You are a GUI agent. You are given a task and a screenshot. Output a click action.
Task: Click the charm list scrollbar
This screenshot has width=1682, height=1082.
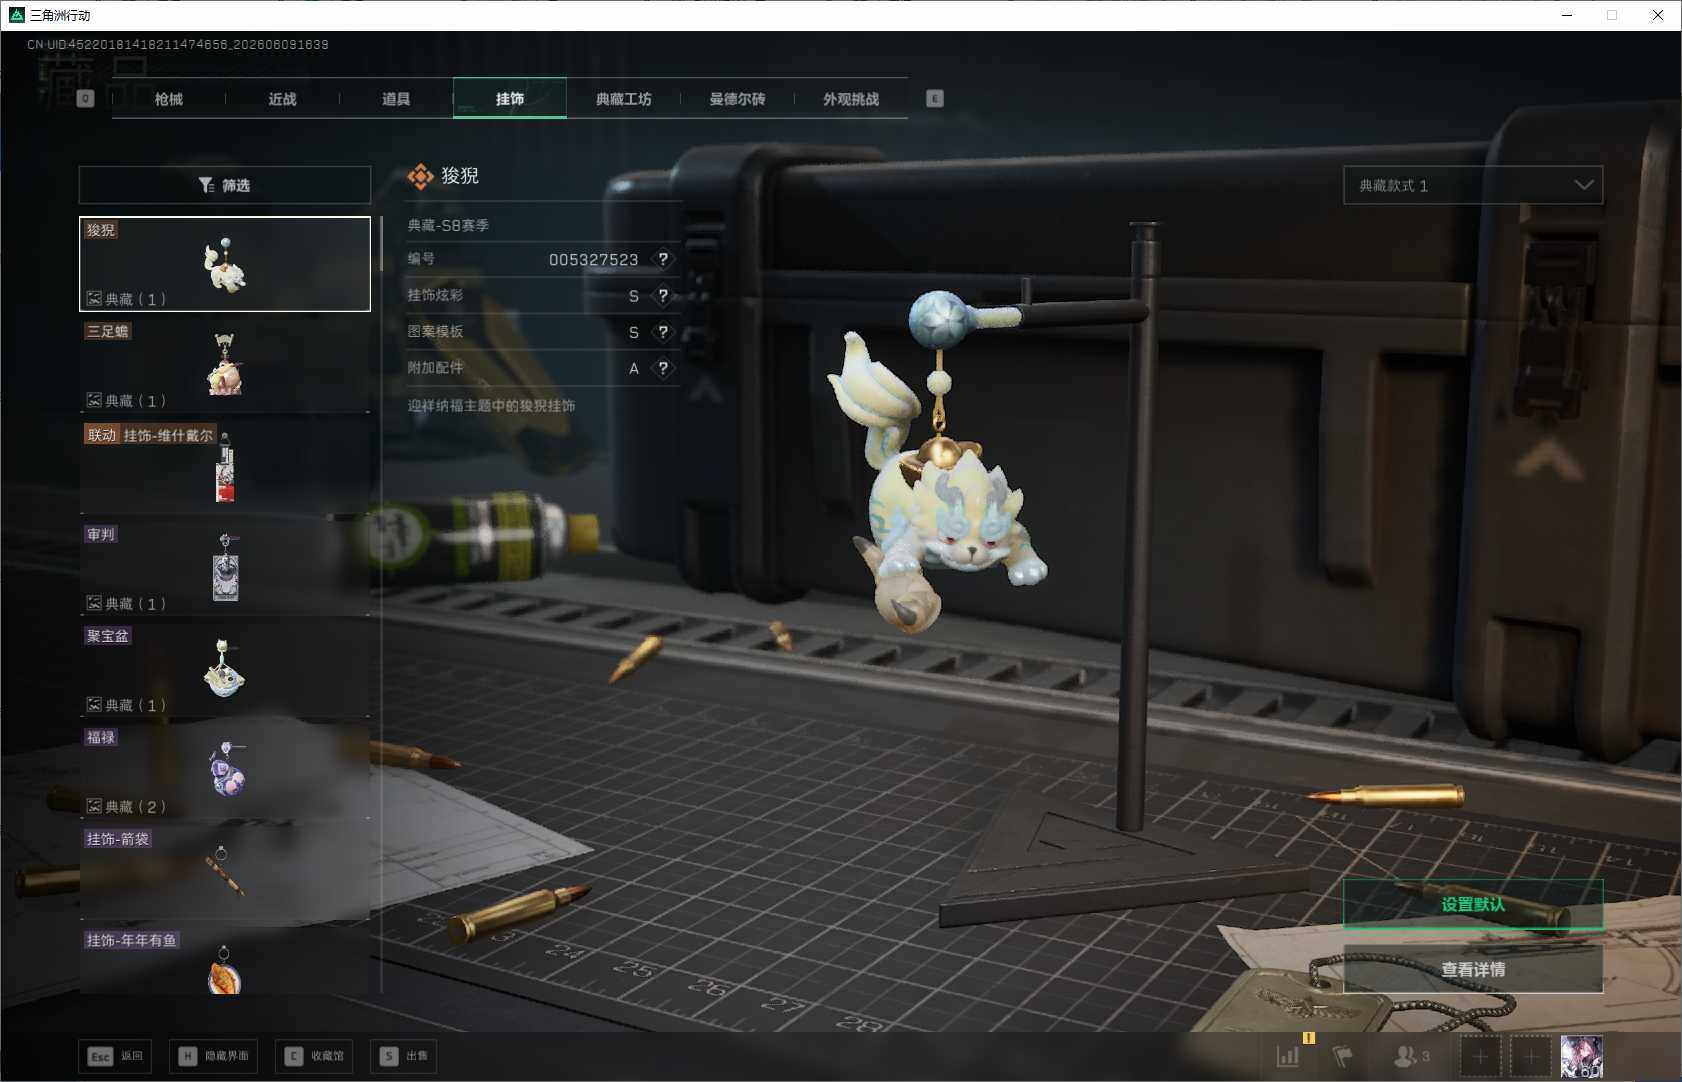pos(381,244)
